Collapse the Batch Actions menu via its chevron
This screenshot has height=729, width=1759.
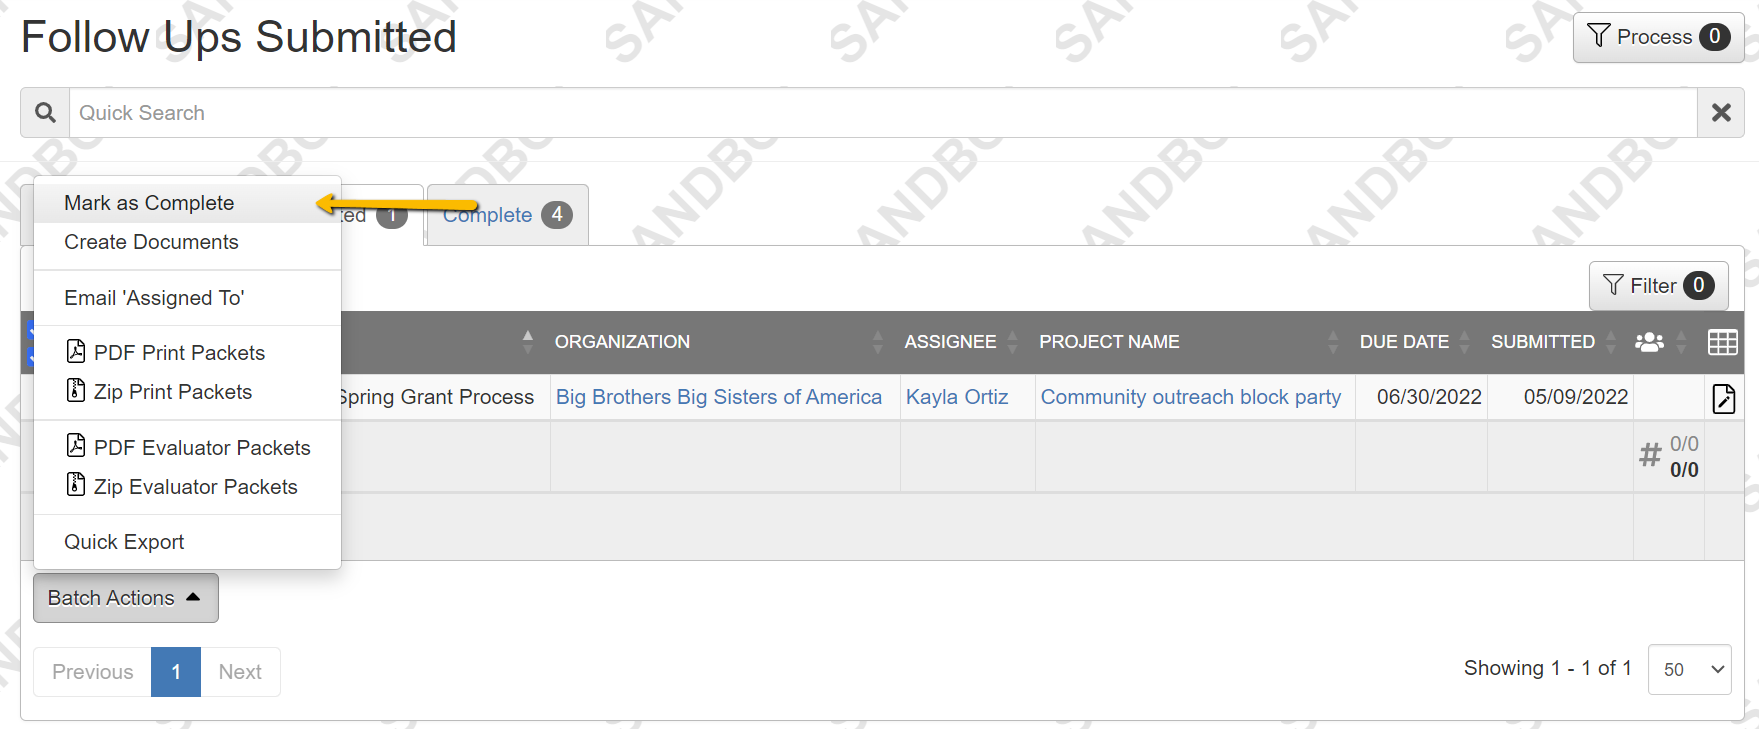193,597
